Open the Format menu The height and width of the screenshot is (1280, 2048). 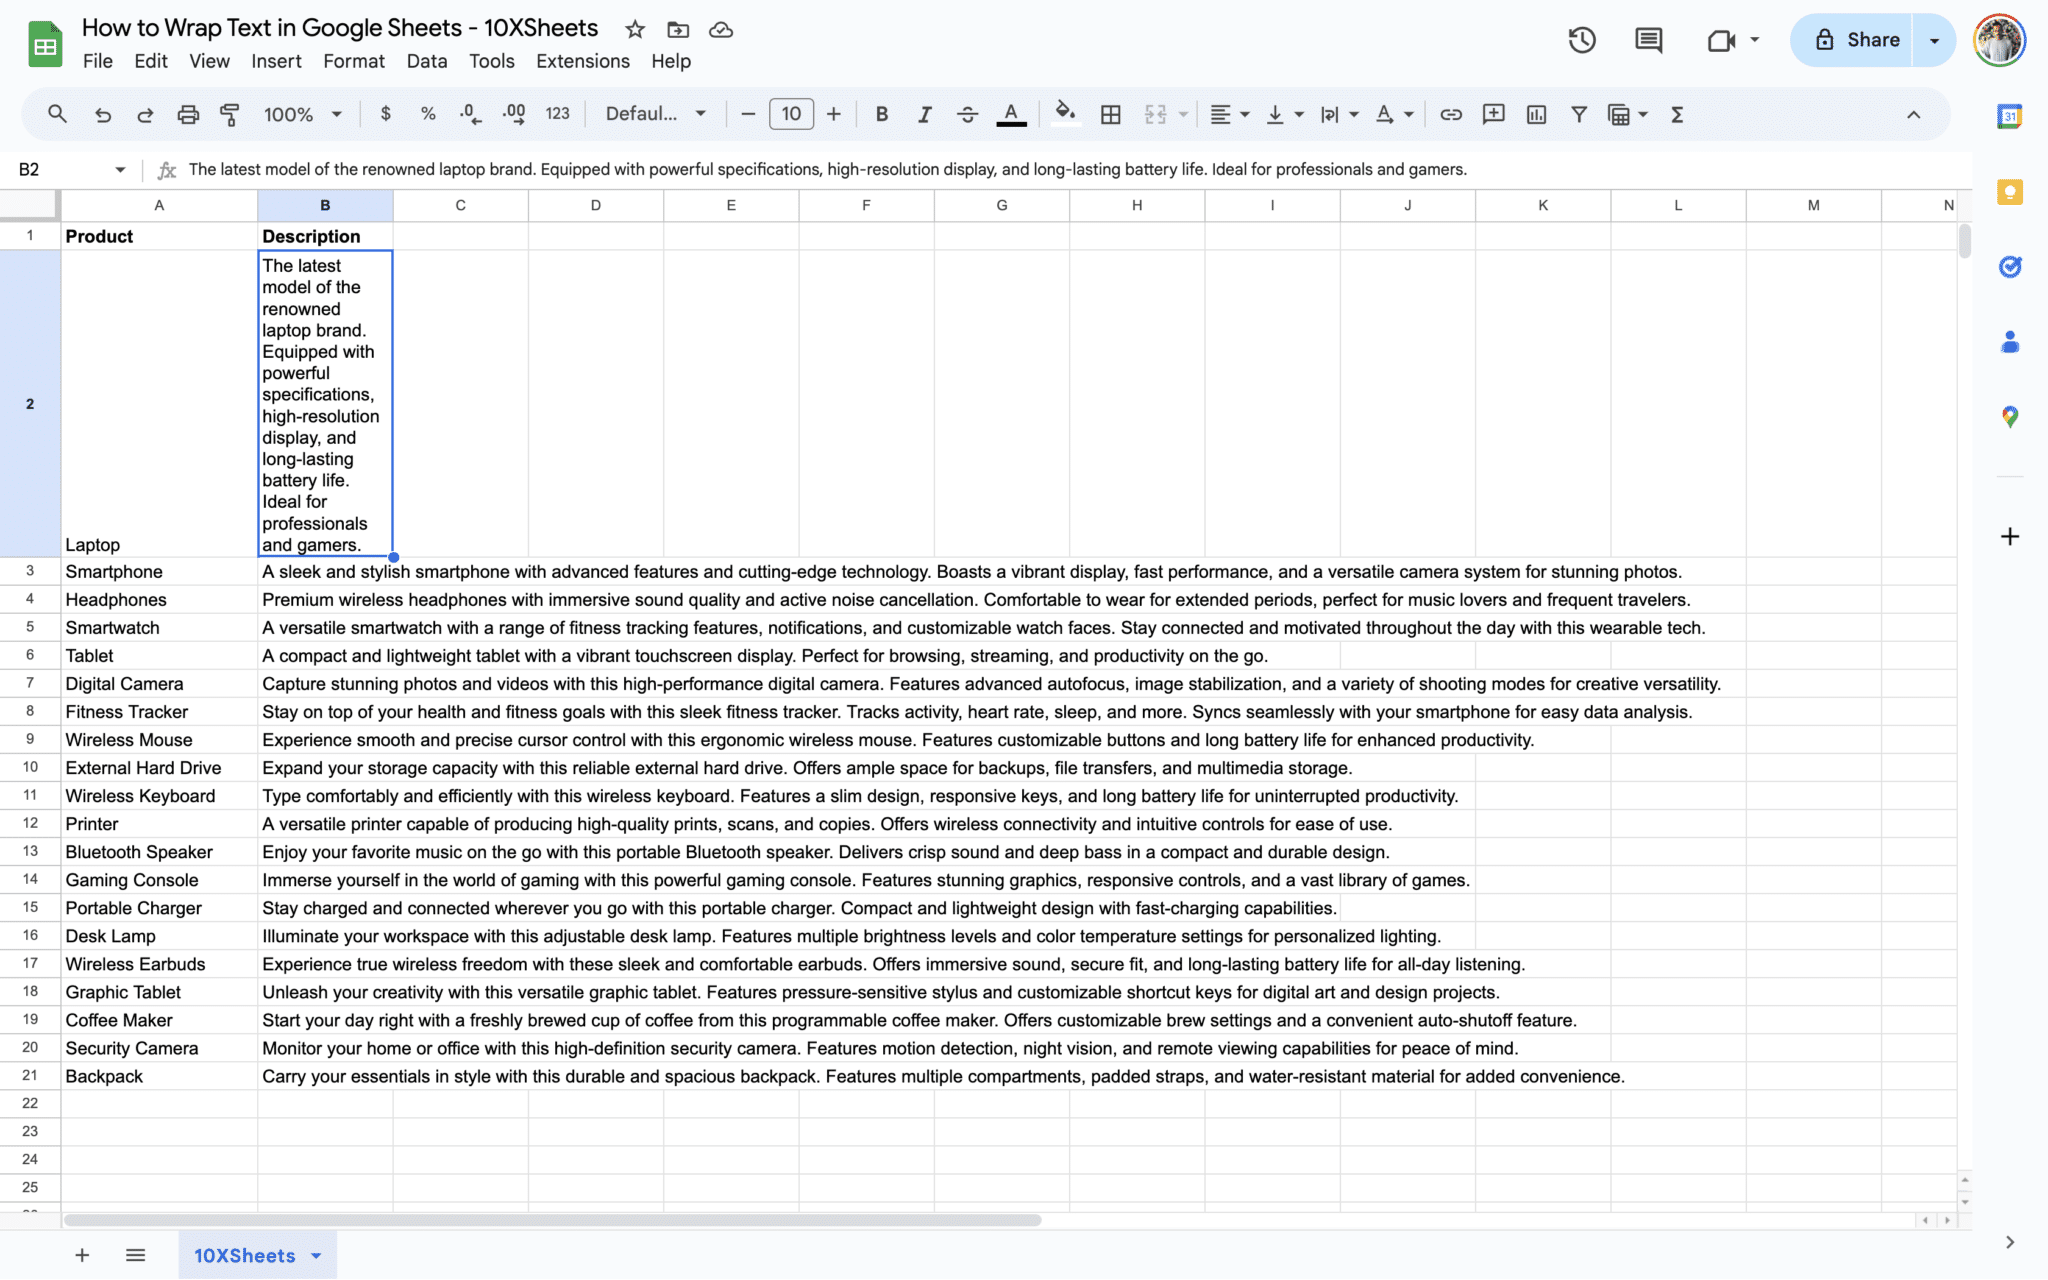tap(353, 61)
